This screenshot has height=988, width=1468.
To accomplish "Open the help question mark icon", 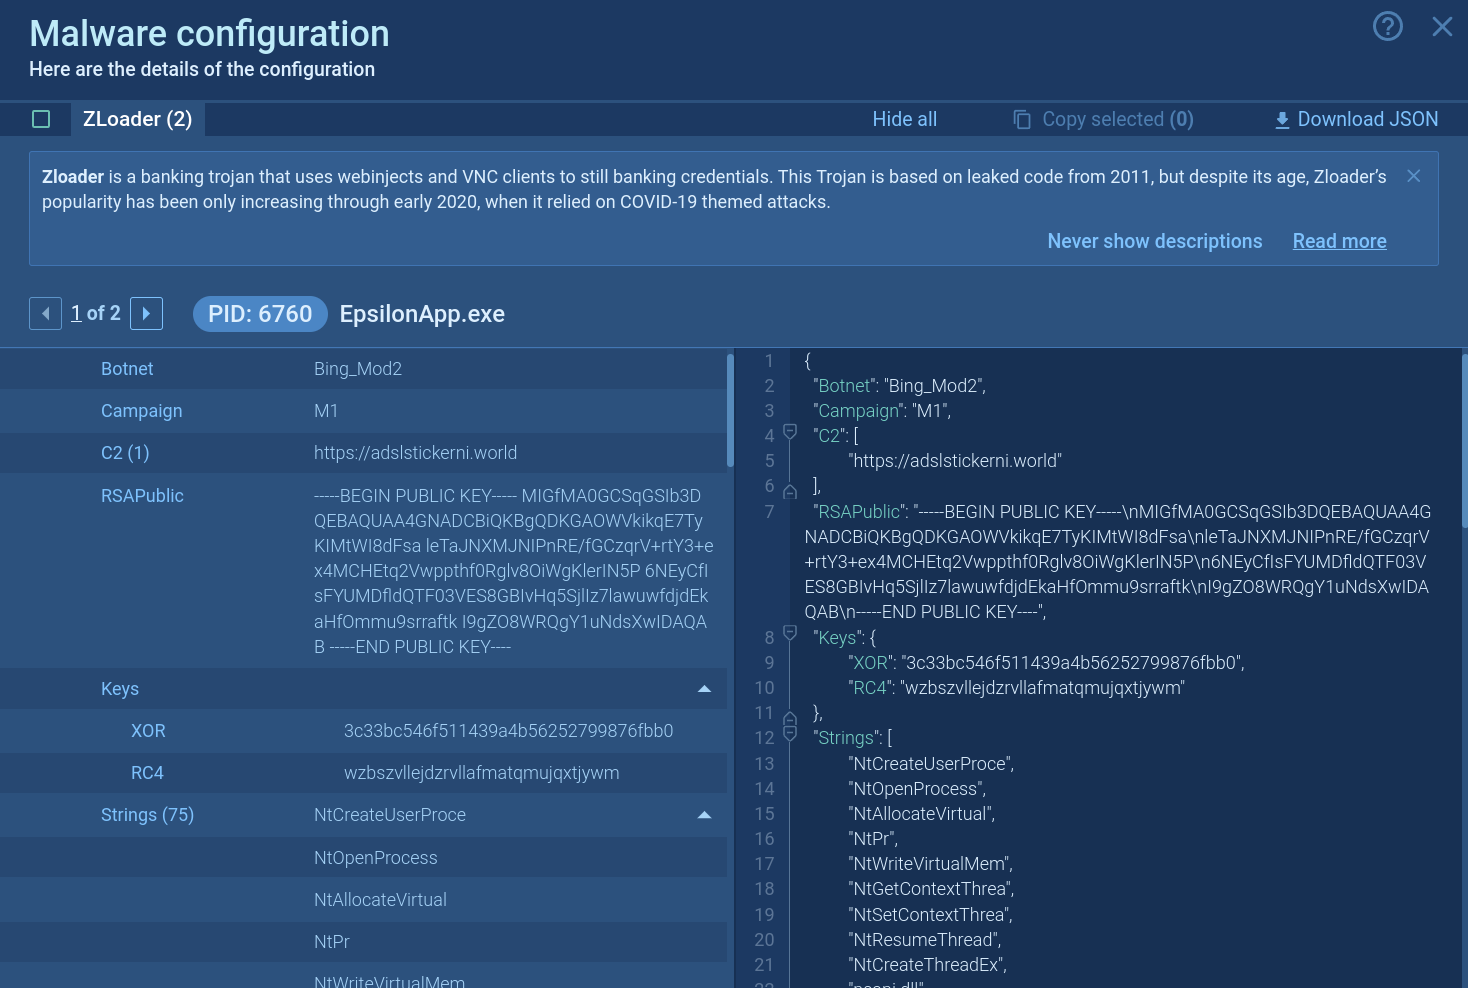I will point(1387,26).
